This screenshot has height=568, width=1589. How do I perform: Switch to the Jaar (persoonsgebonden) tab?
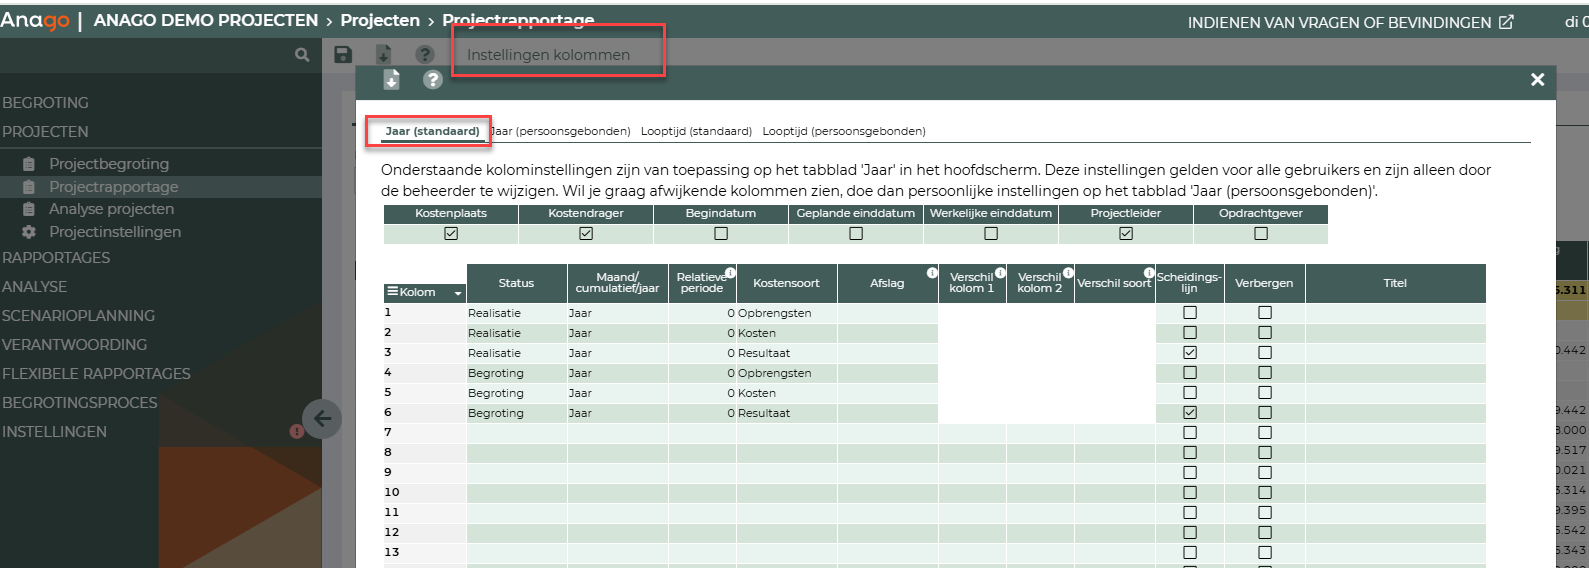(561, 131)
